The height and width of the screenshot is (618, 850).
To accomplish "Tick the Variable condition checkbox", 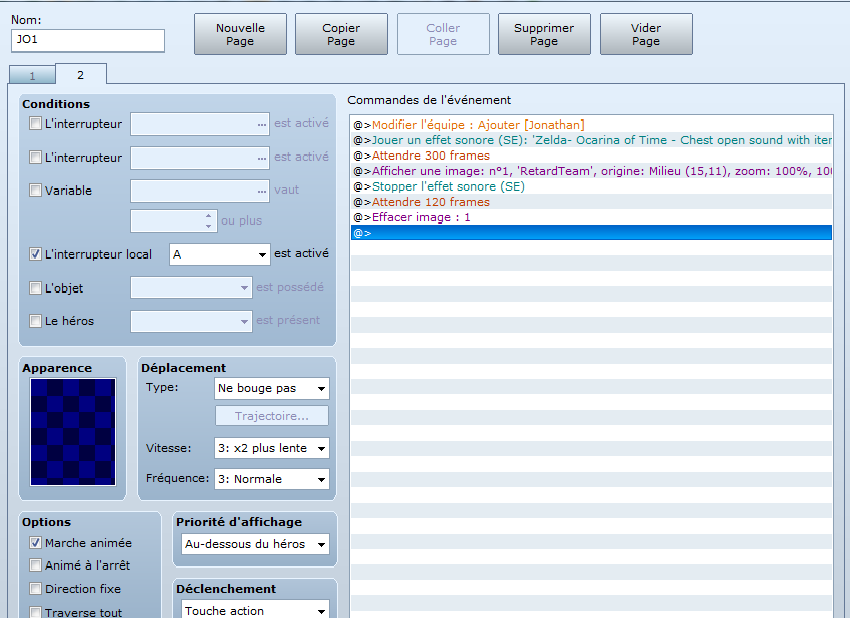I will (35, 190).
